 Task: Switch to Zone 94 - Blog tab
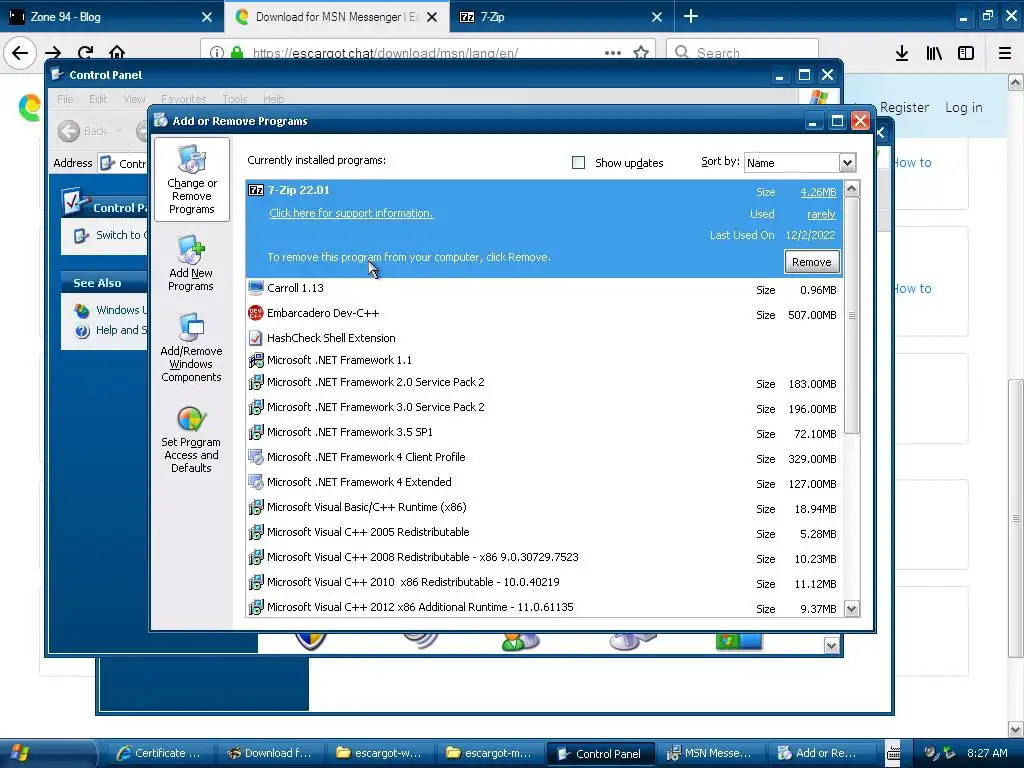click(x=111, y=17)
